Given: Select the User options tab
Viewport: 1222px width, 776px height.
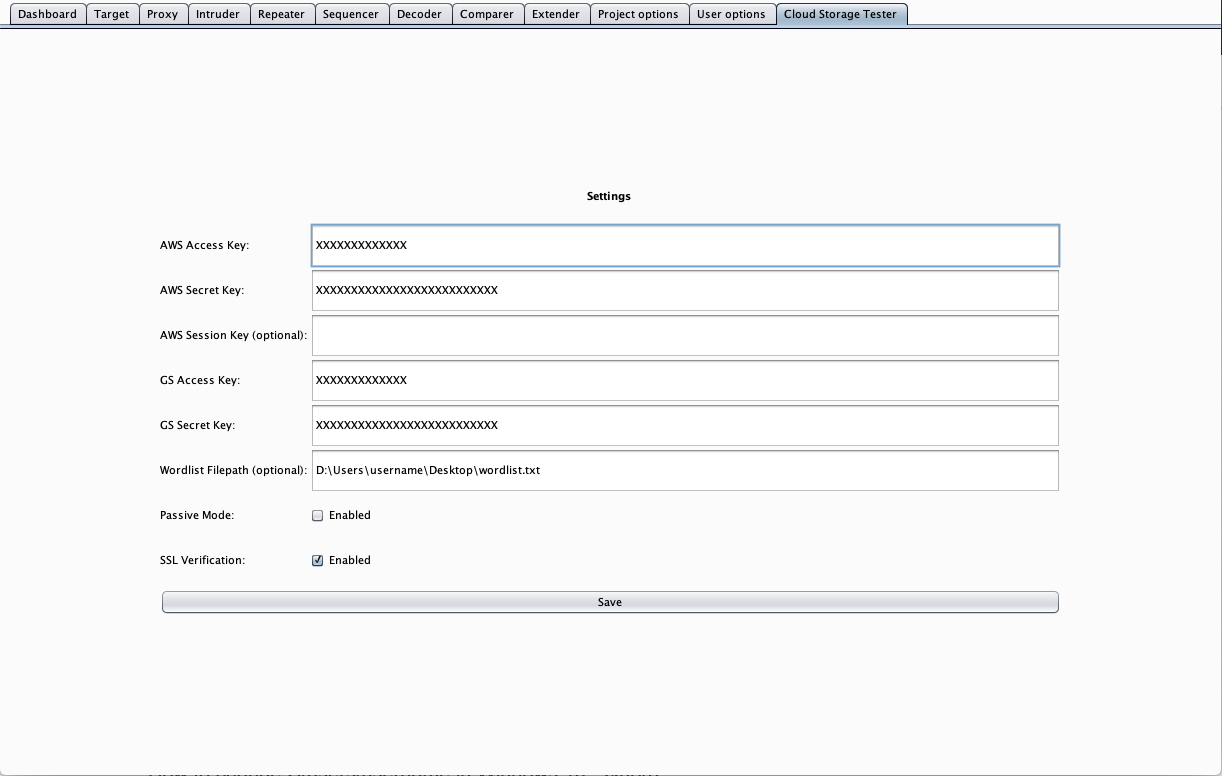Looking at the screenshot, I should 731,14.
